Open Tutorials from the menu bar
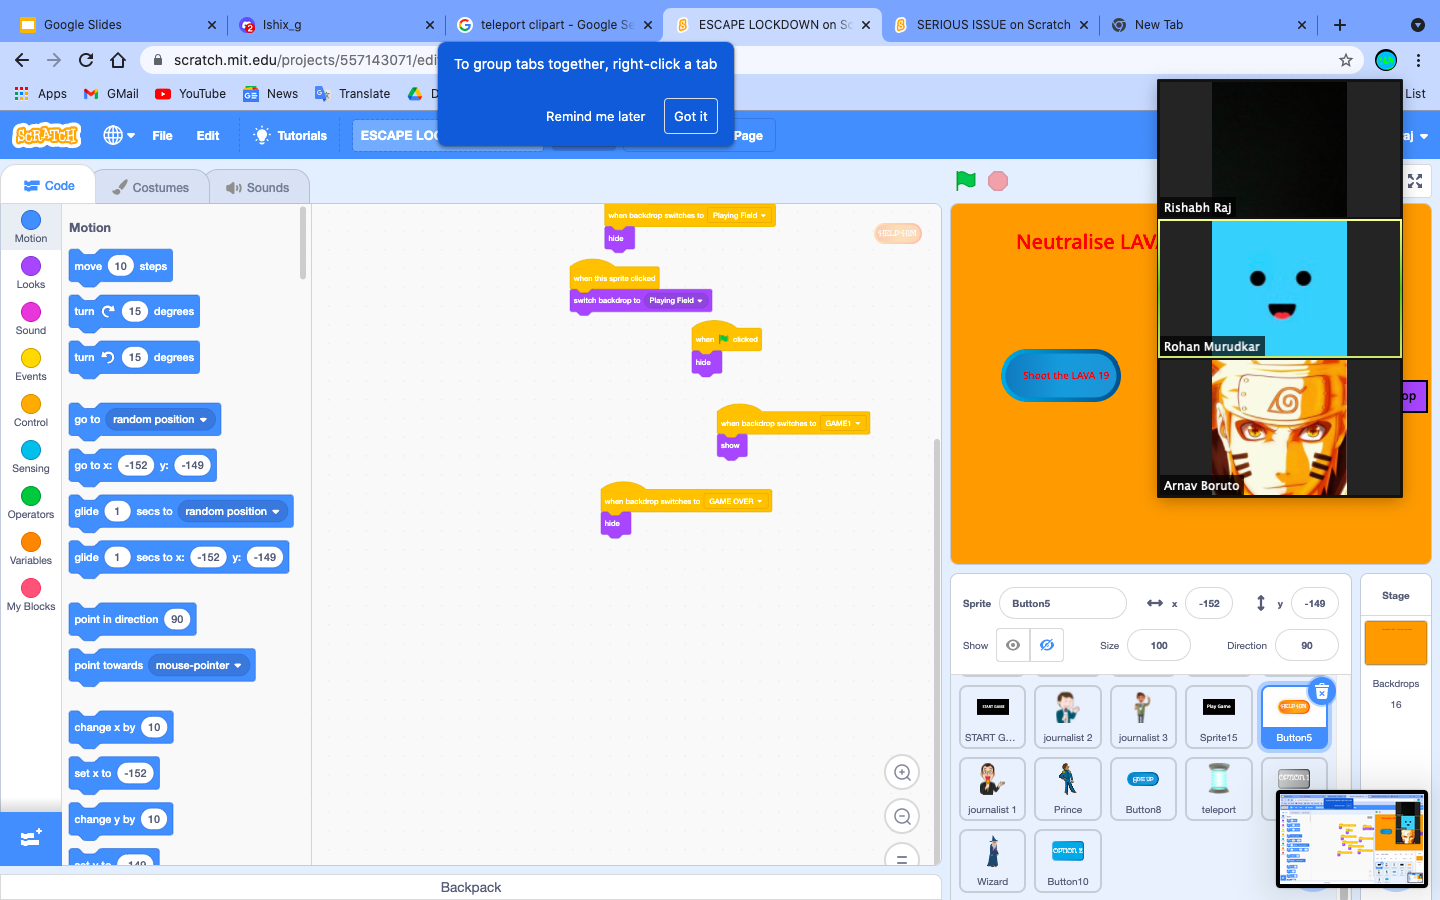Image resolution: width=1440 pixels, height=900 pixels. pyautogui.click(x=290, y=136)
